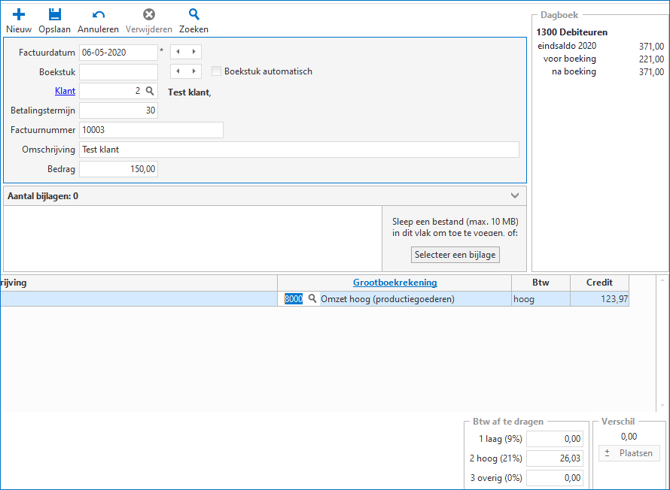
Task: Undo changes with the Annuleren icon
Action: click(x=98, y=15)
